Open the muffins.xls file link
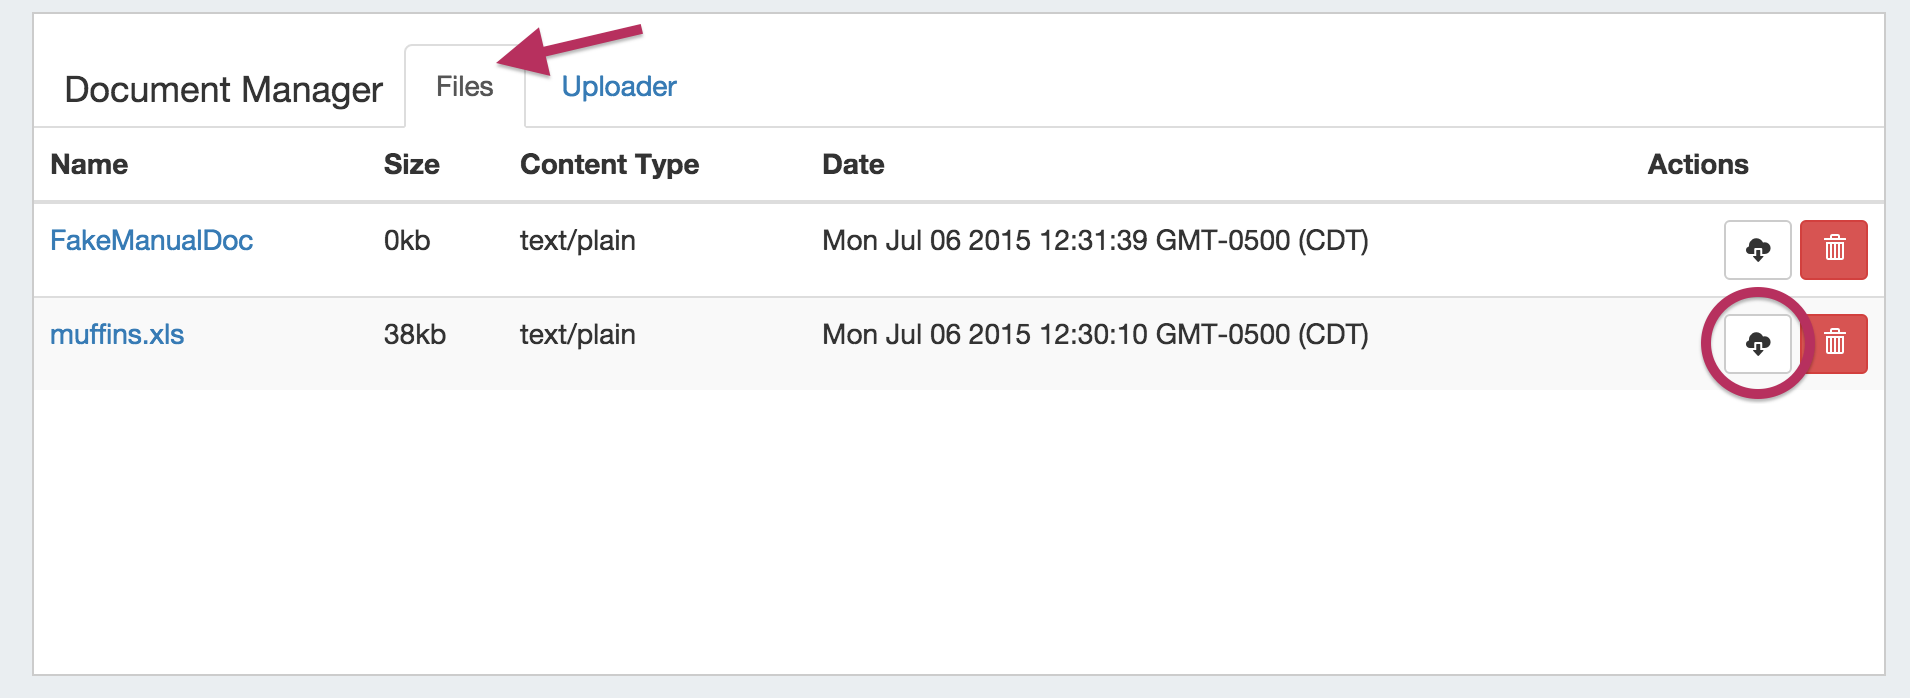 point(117,334)
